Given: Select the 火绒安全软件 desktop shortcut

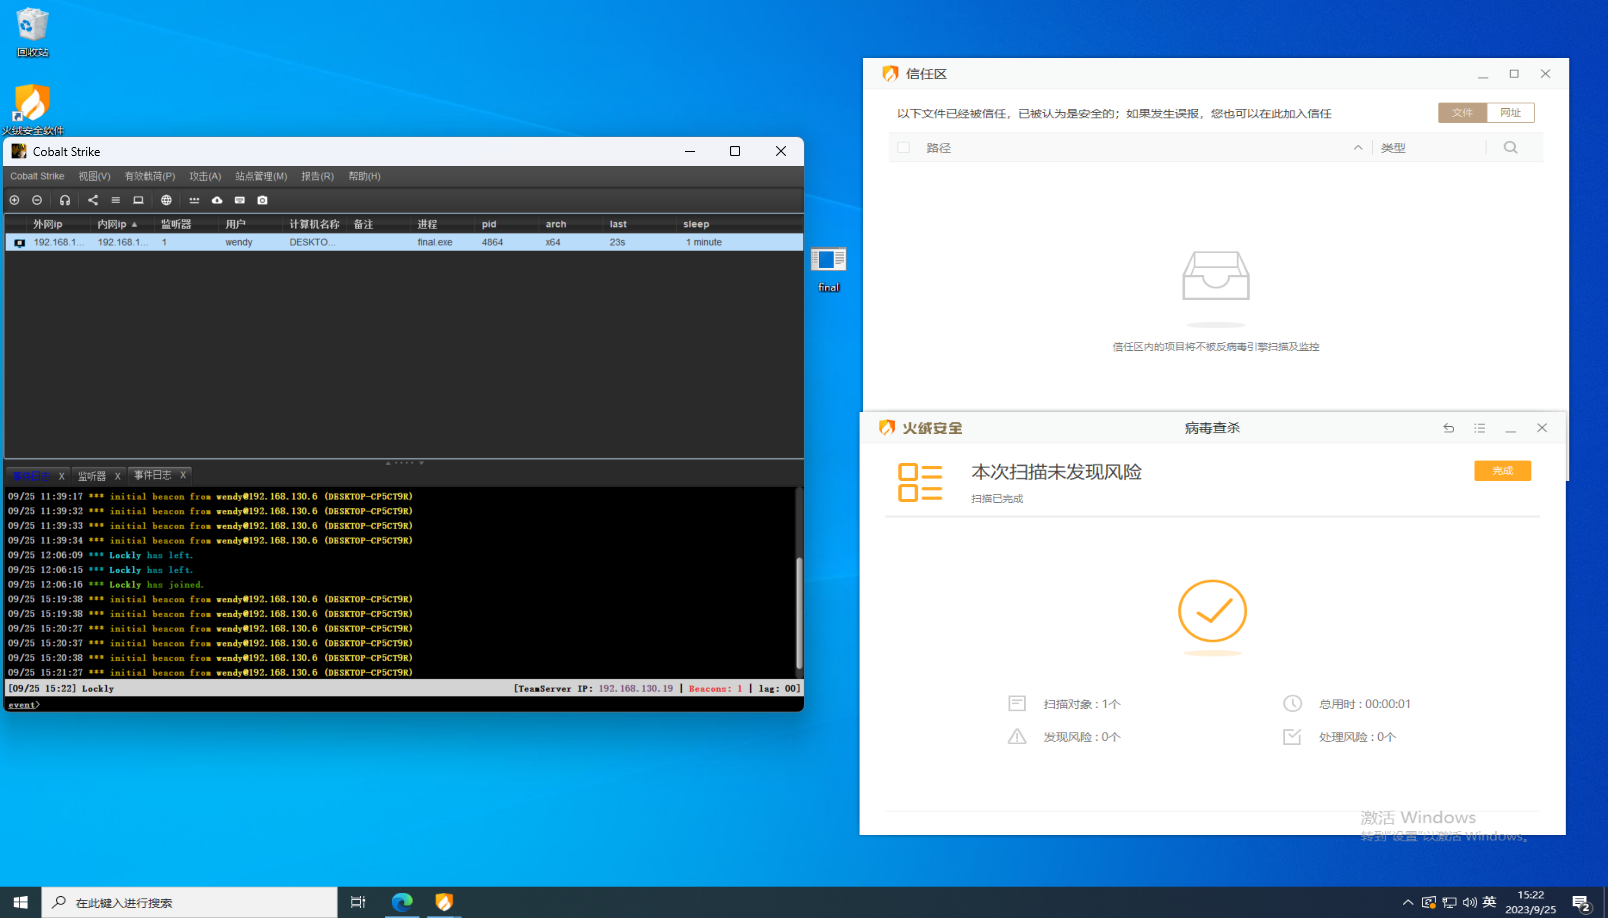Looking at the screenshot, I should tap(32, 109).
